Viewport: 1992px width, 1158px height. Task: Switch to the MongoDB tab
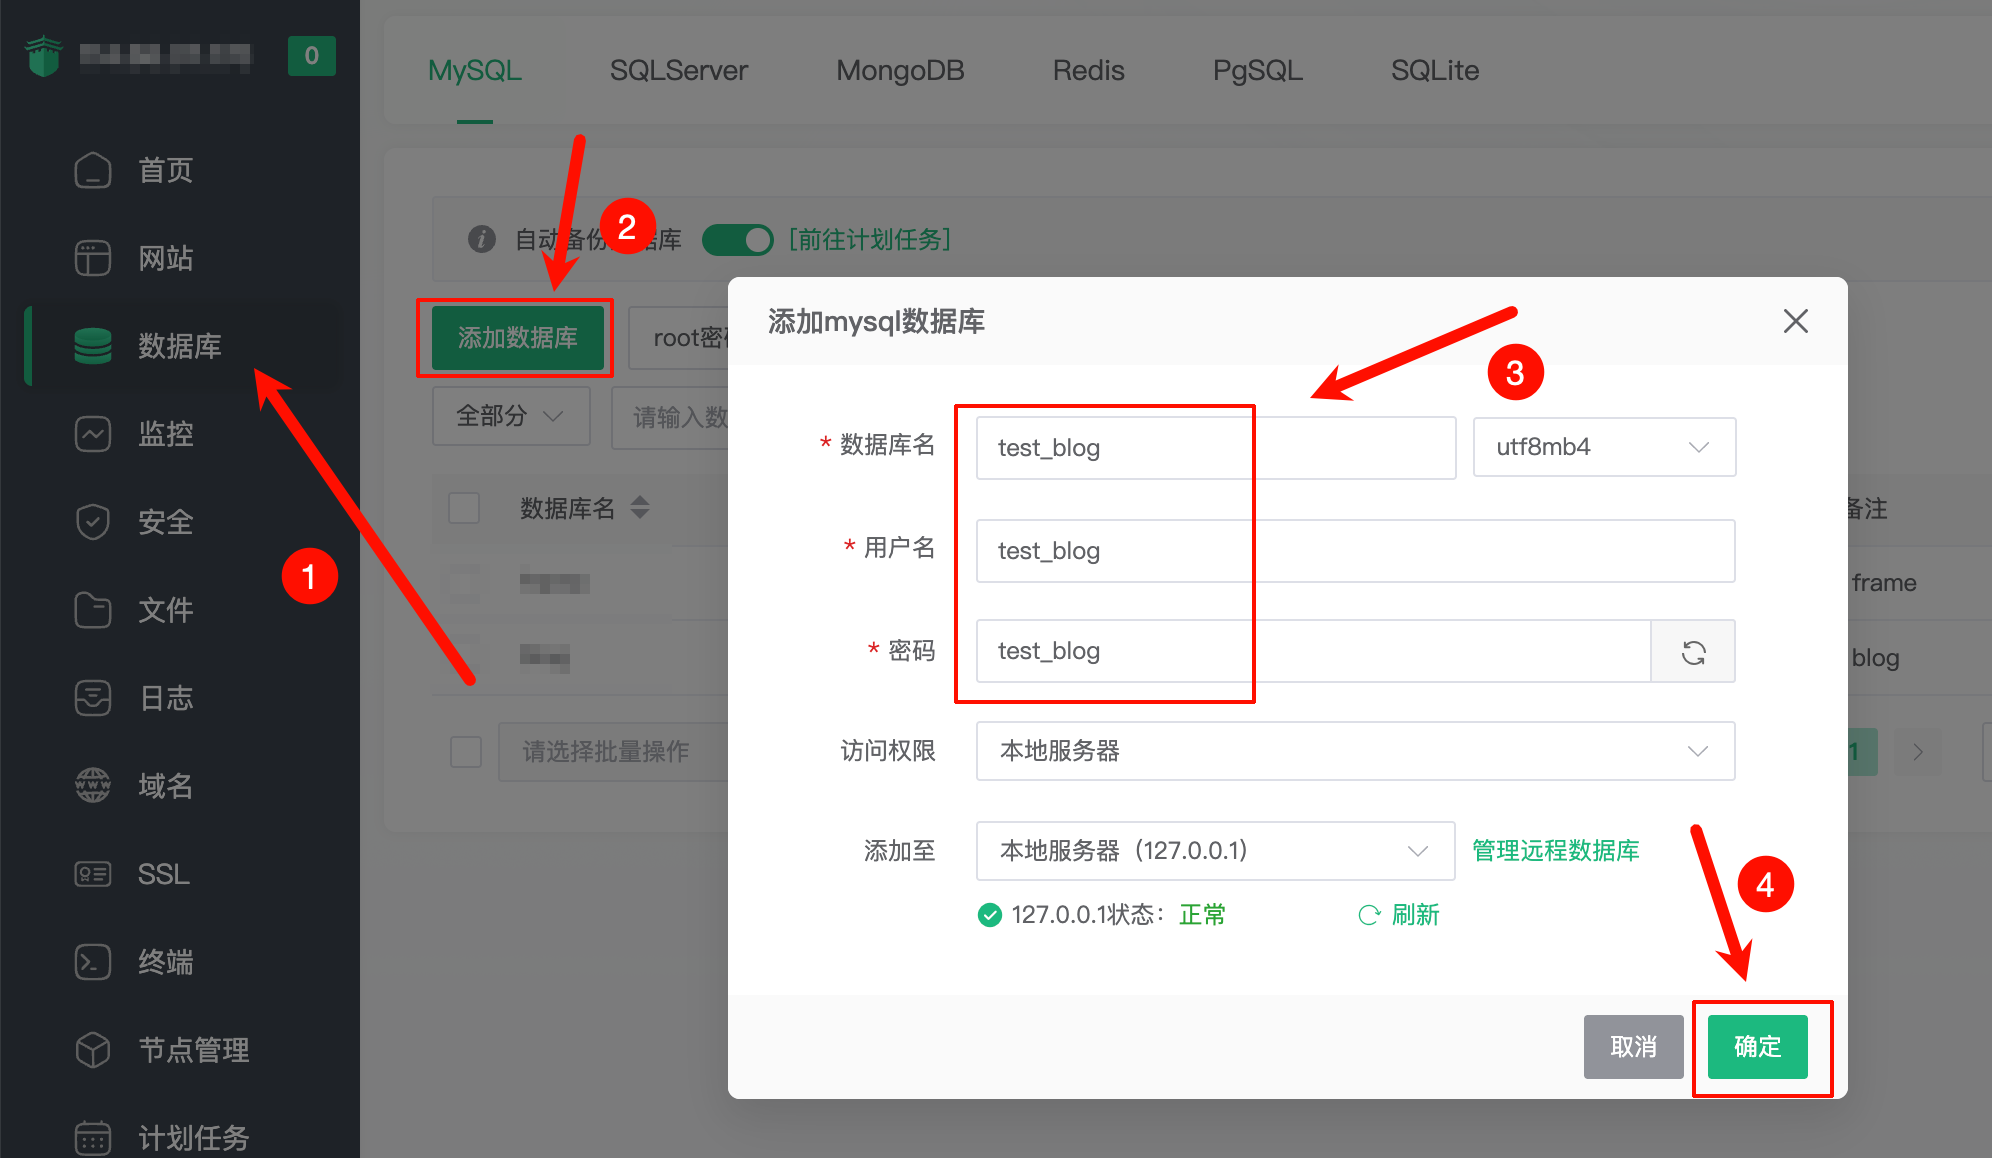[899, 70]
